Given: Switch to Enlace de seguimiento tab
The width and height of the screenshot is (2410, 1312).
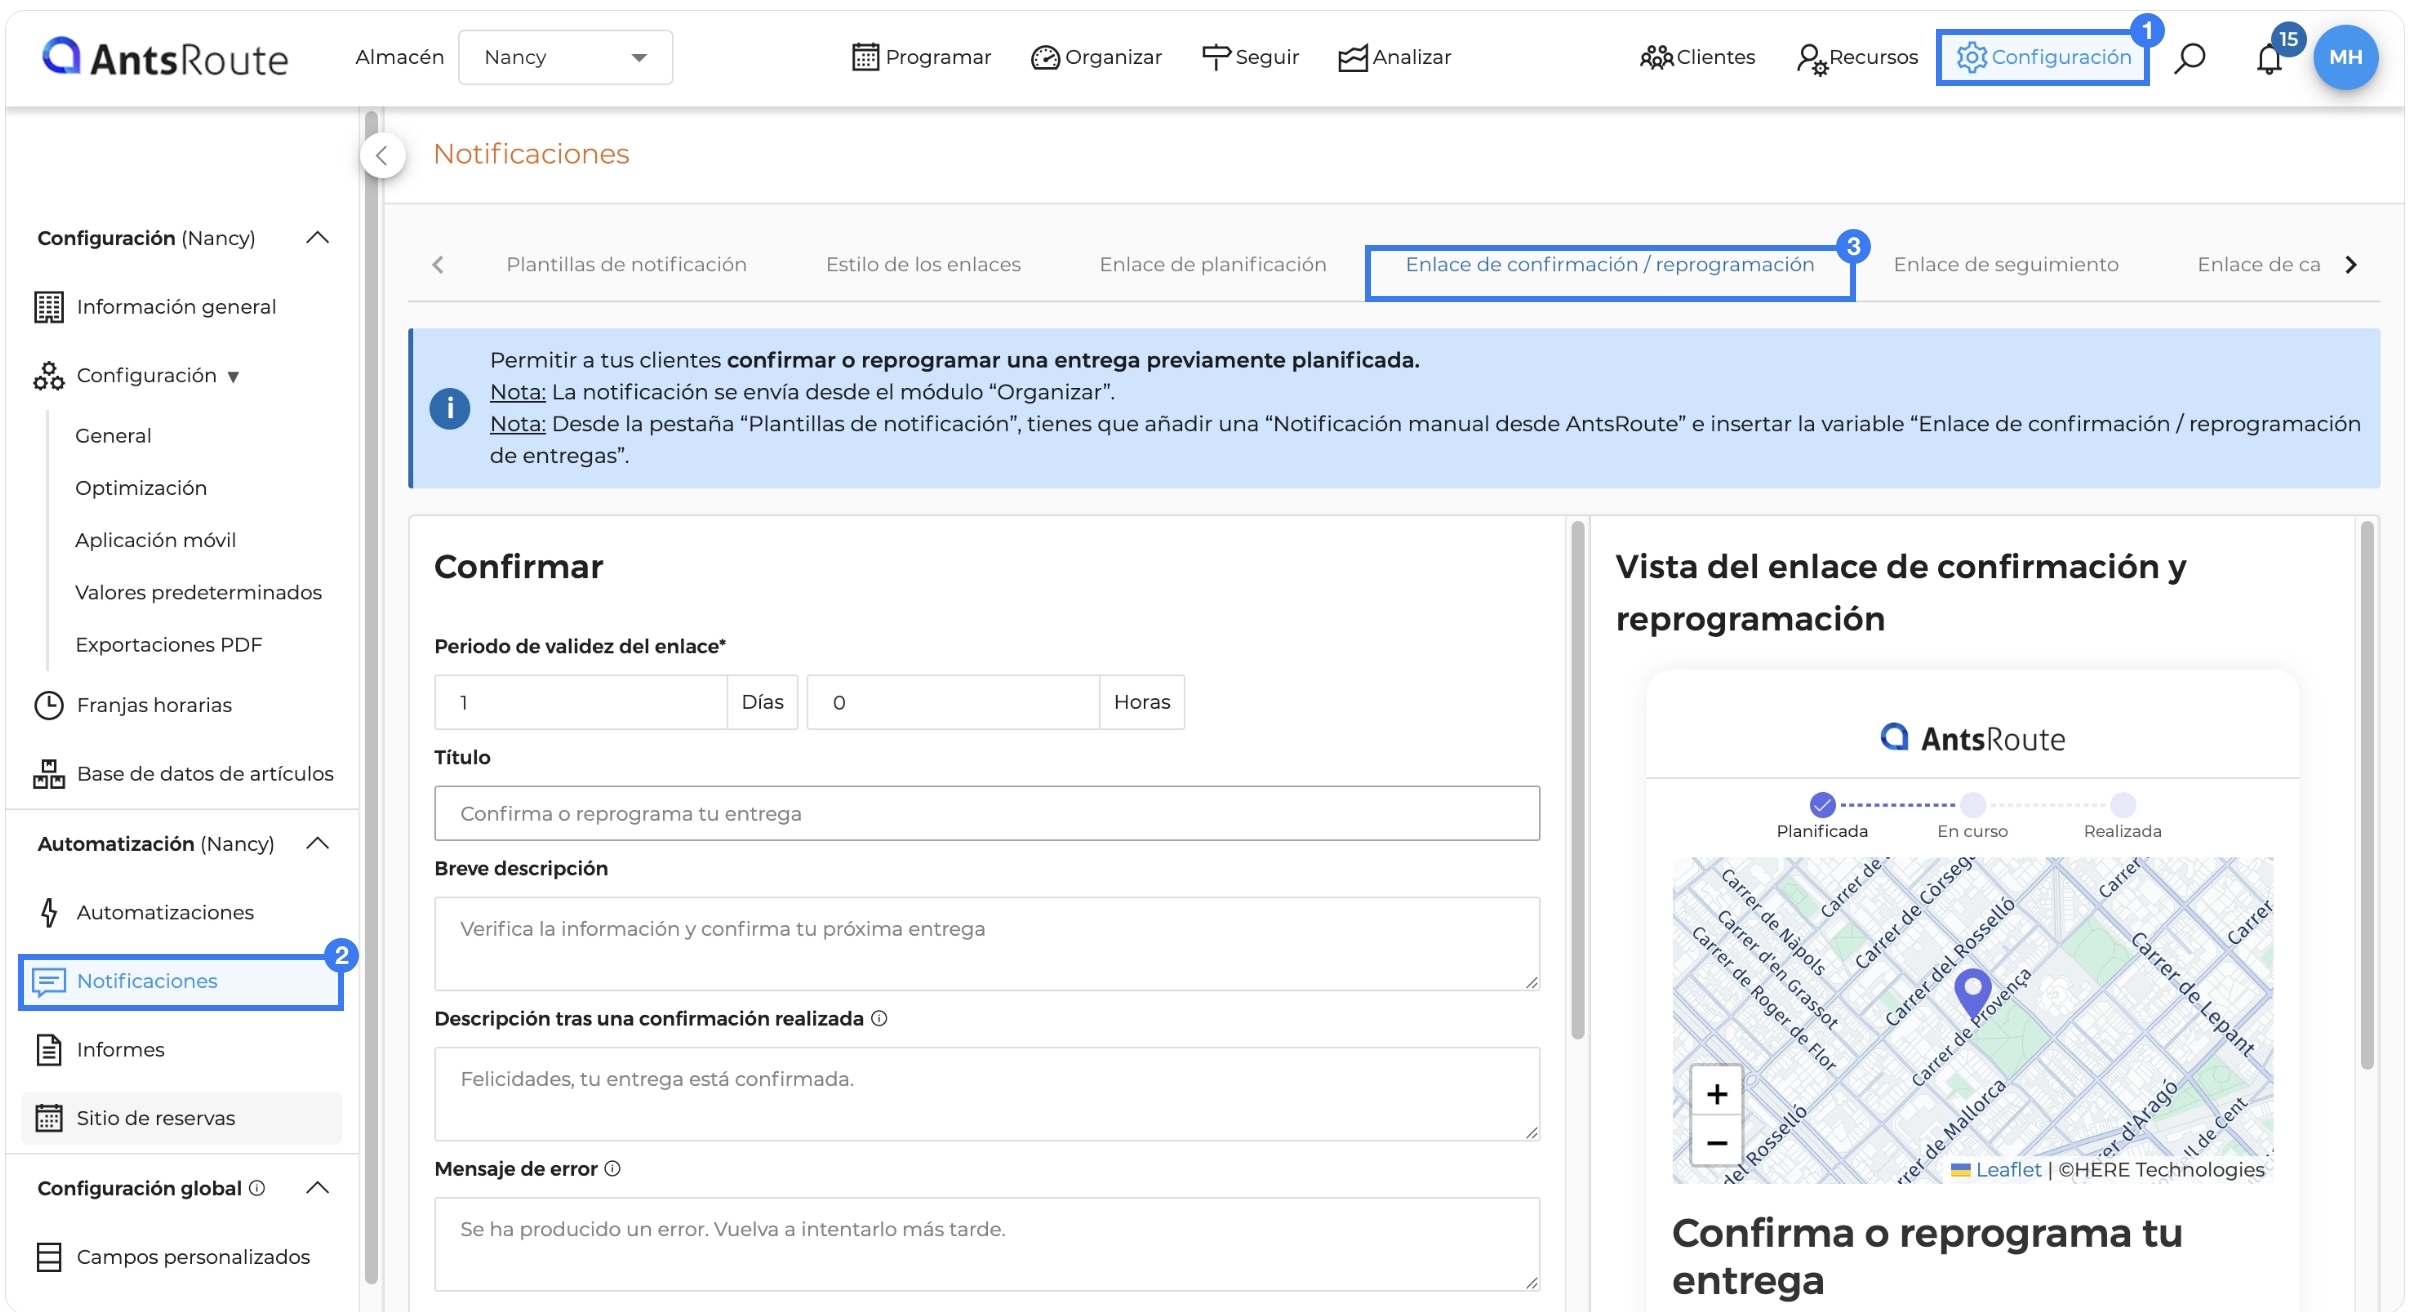Looking at the screenshot, I should click(x=2006, y=265).
